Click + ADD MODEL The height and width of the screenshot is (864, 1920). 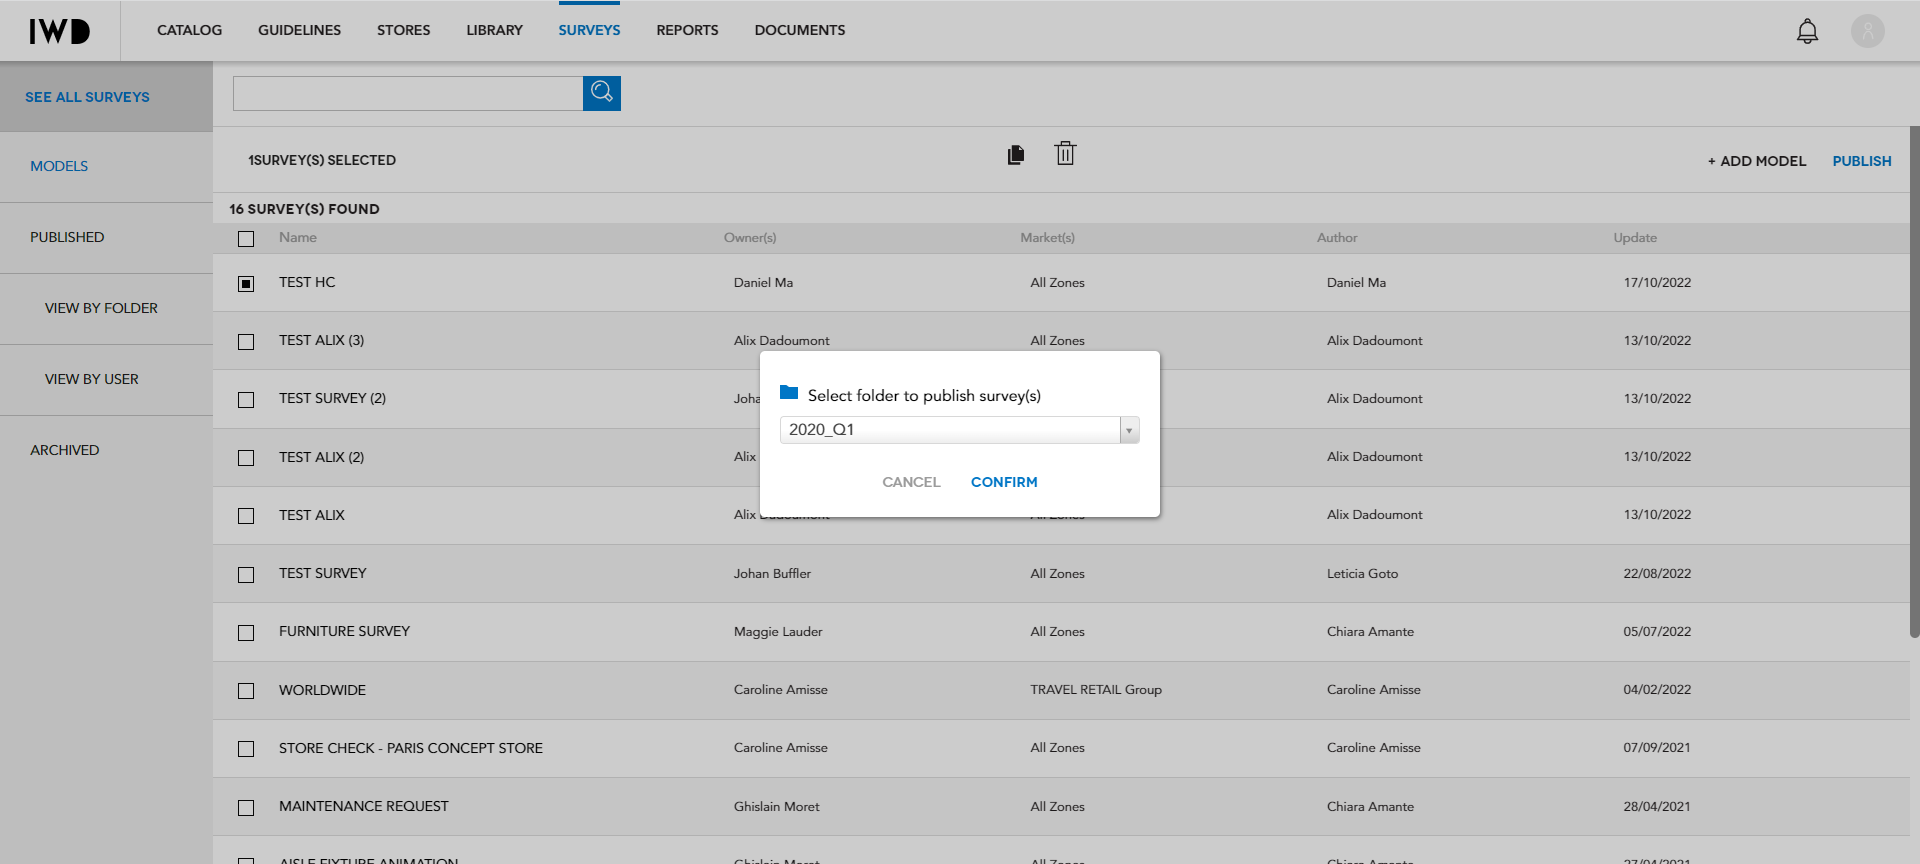1757,161
